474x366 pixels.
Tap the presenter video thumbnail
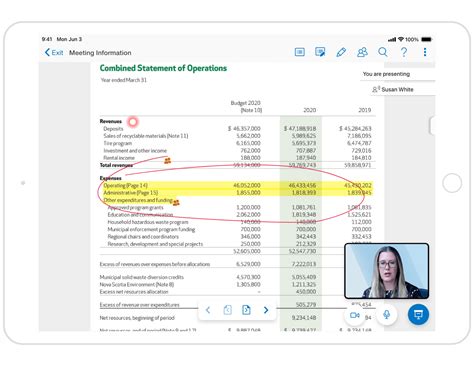tap(386, 271)
